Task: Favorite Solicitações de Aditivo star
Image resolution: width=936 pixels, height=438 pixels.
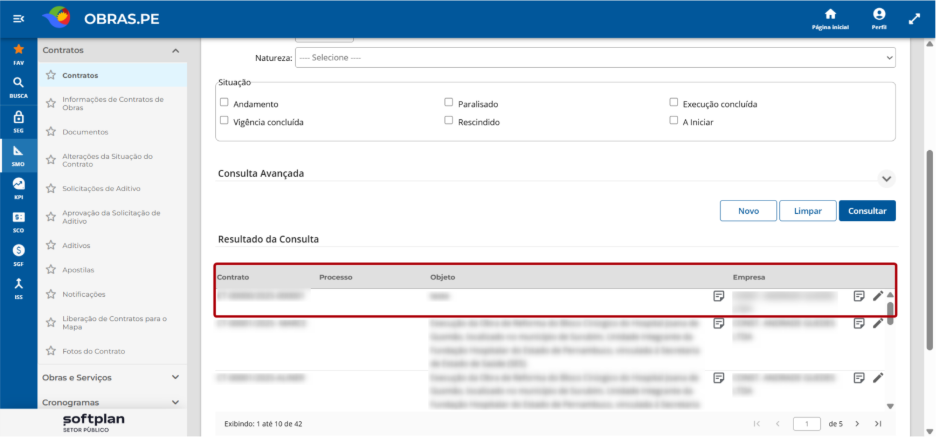Action: click(x=51, y=188)
